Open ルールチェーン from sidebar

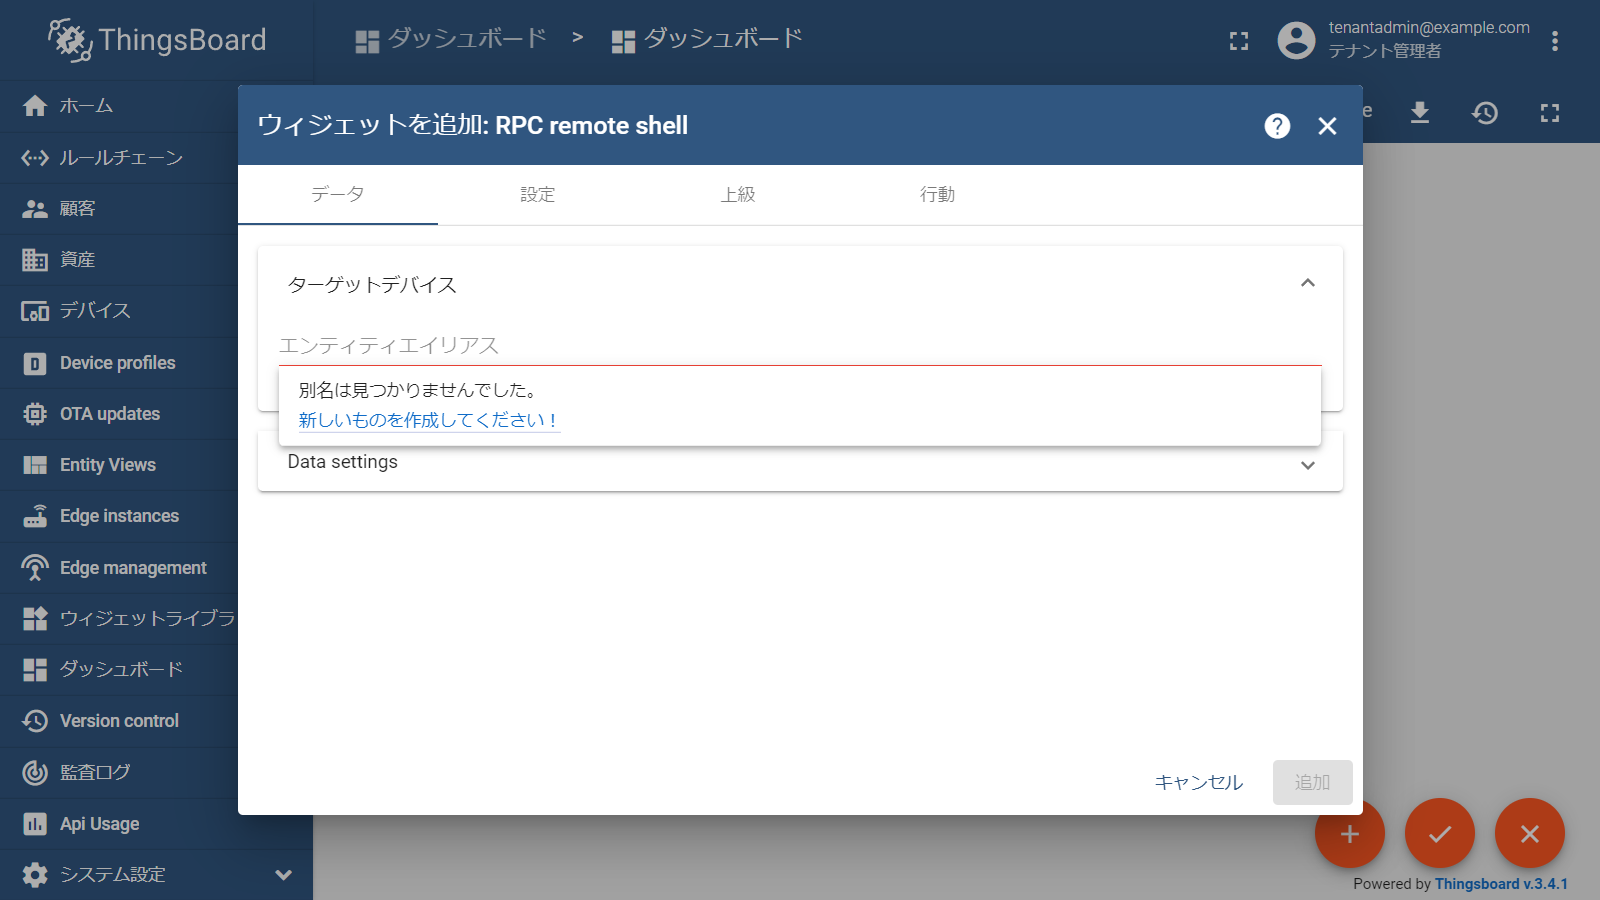point(120,158)
